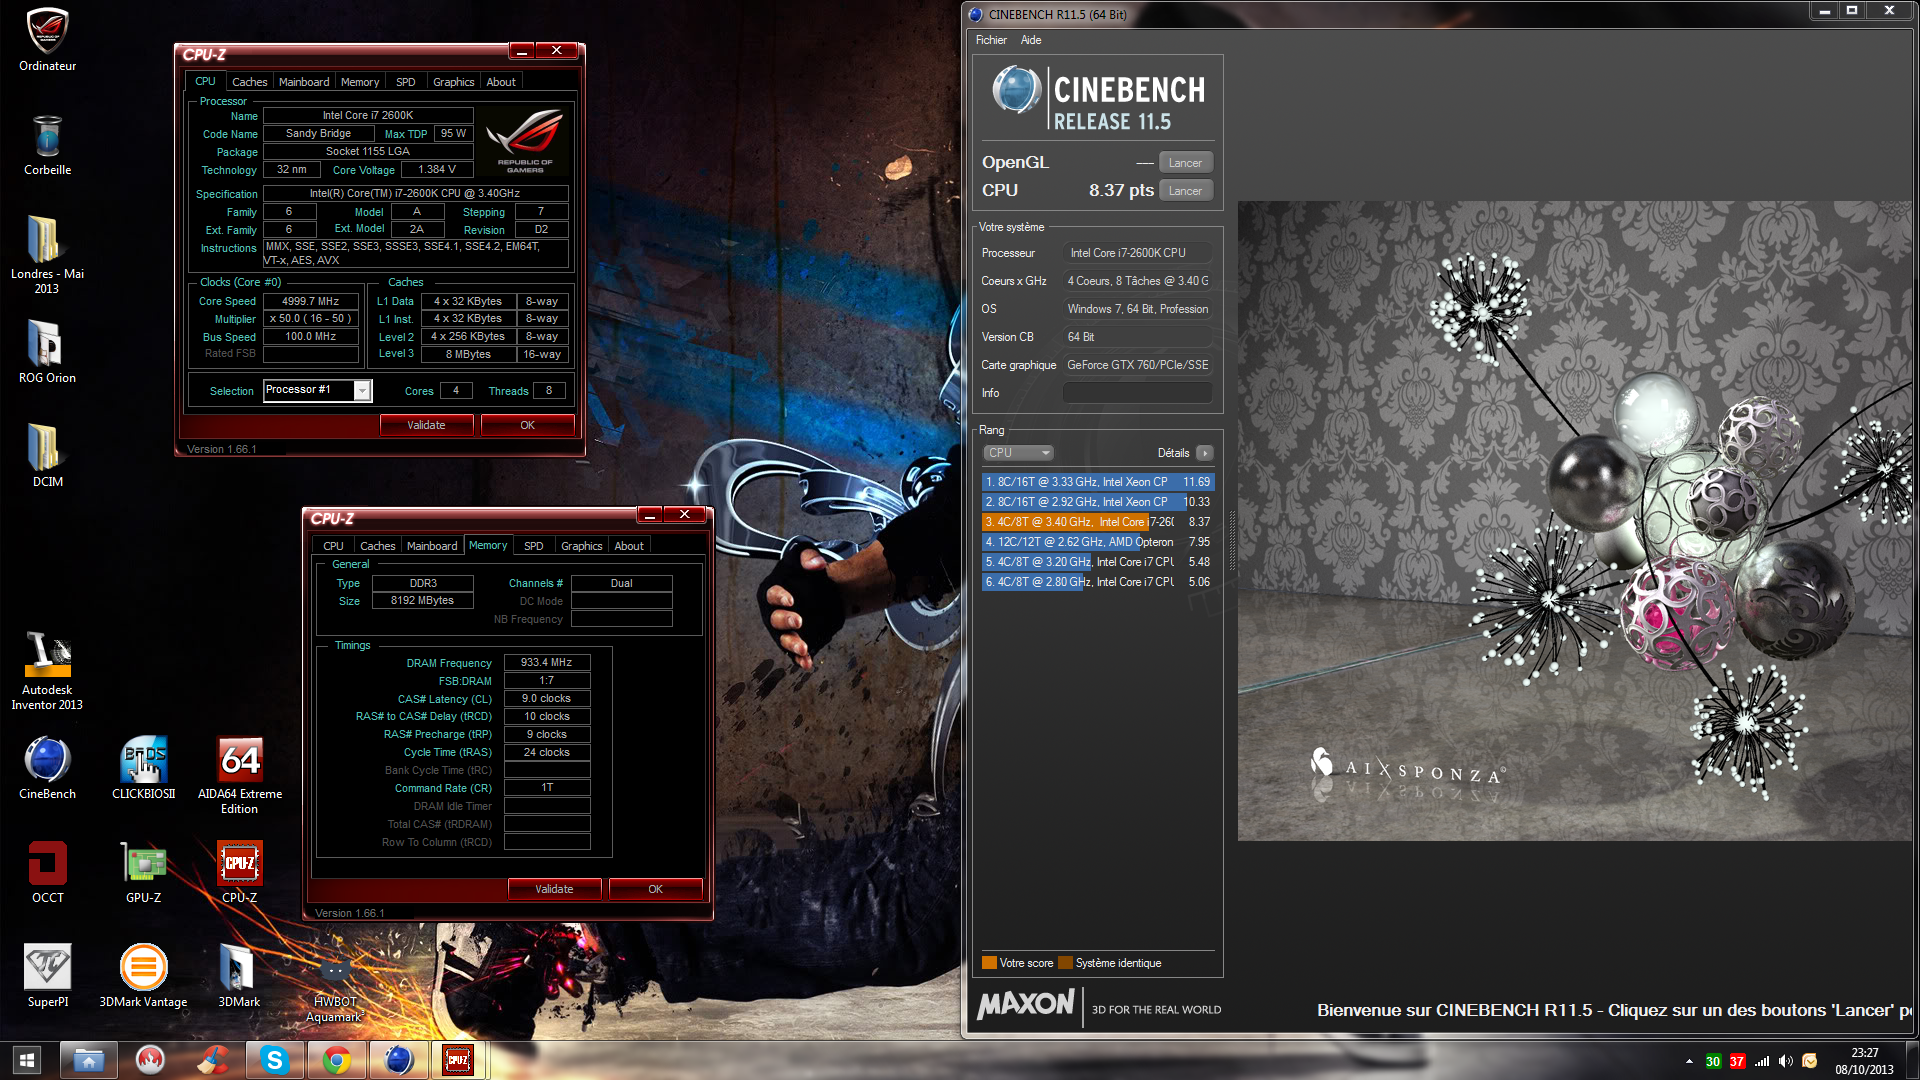This screenshot has height=1080, width=1920.
Task: Click the Système identique legend swatch
Action: click(x=1066, y=963)
